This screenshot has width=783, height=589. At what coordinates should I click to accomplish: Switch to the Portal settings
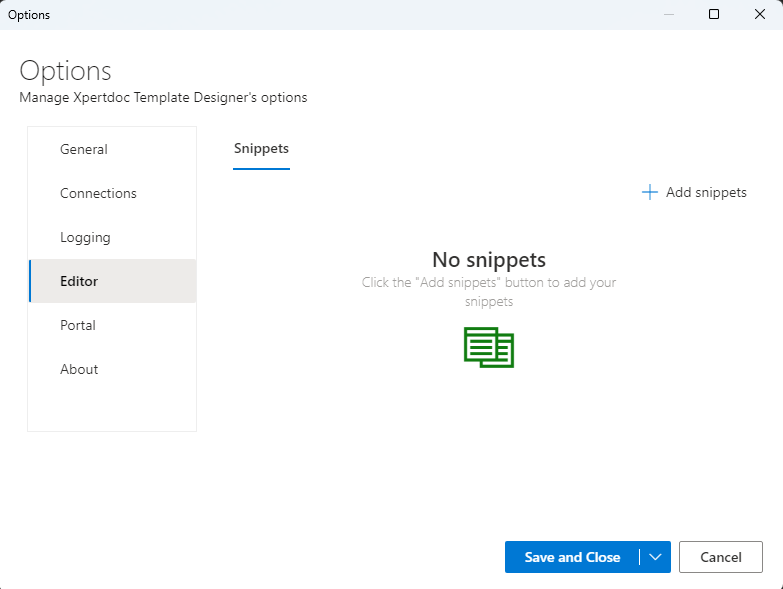(78, 325)
